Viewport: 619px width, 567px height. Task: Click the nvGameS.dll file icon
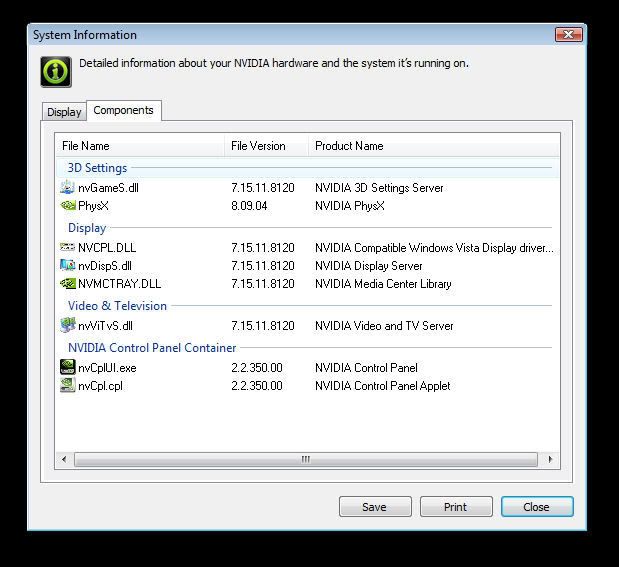pyautogui.click(x=67, y=187)
